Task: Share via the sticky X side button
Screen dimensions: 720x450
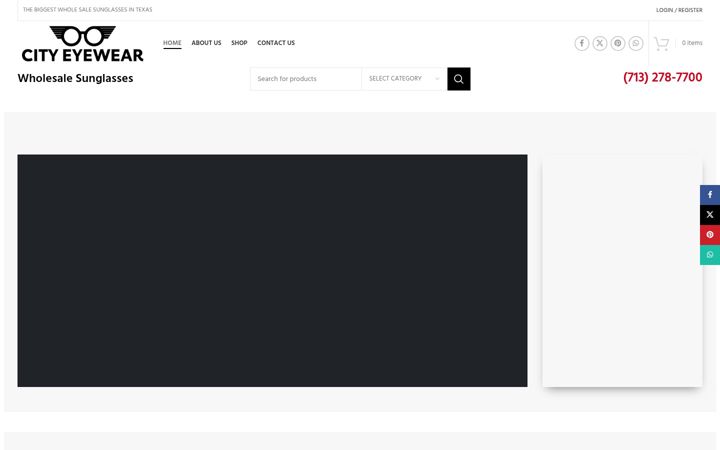Action: coord(710,214)
